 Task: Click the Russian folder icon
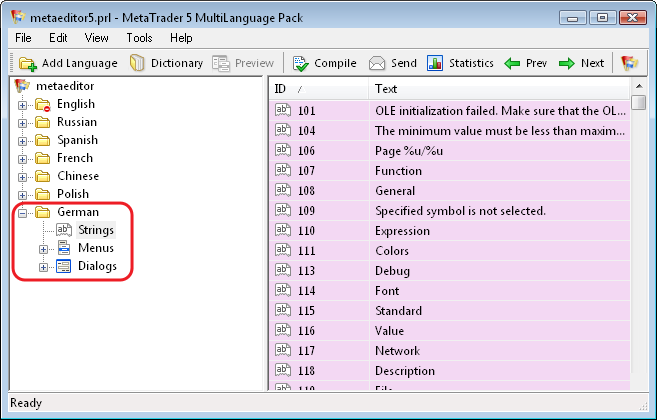pyautogui.click(x=43, y=122)
